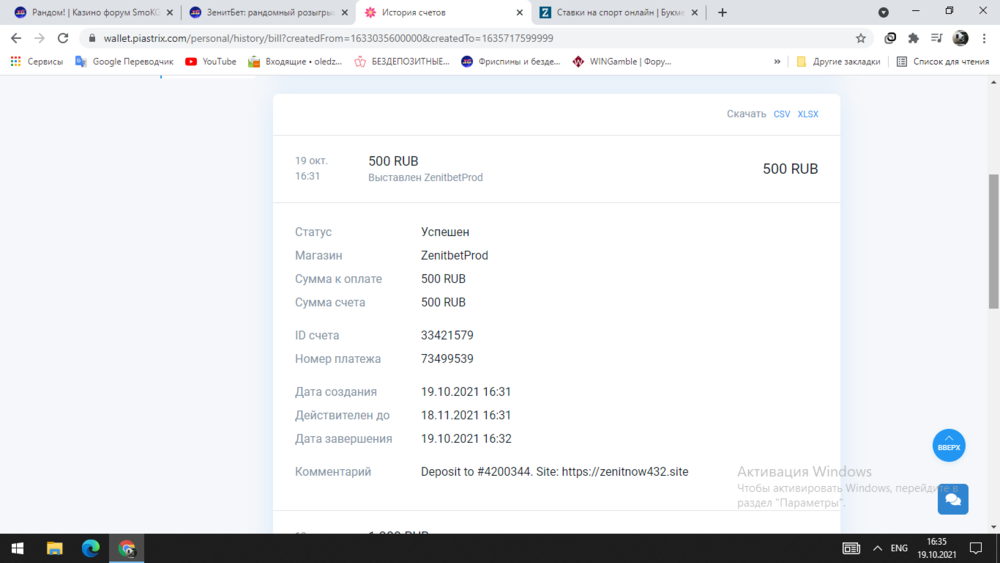Image resolution: width=1000 pixels, height=563 pixels.
Task: Open the profile avatar in the toolbar
Action: [960, 38]
